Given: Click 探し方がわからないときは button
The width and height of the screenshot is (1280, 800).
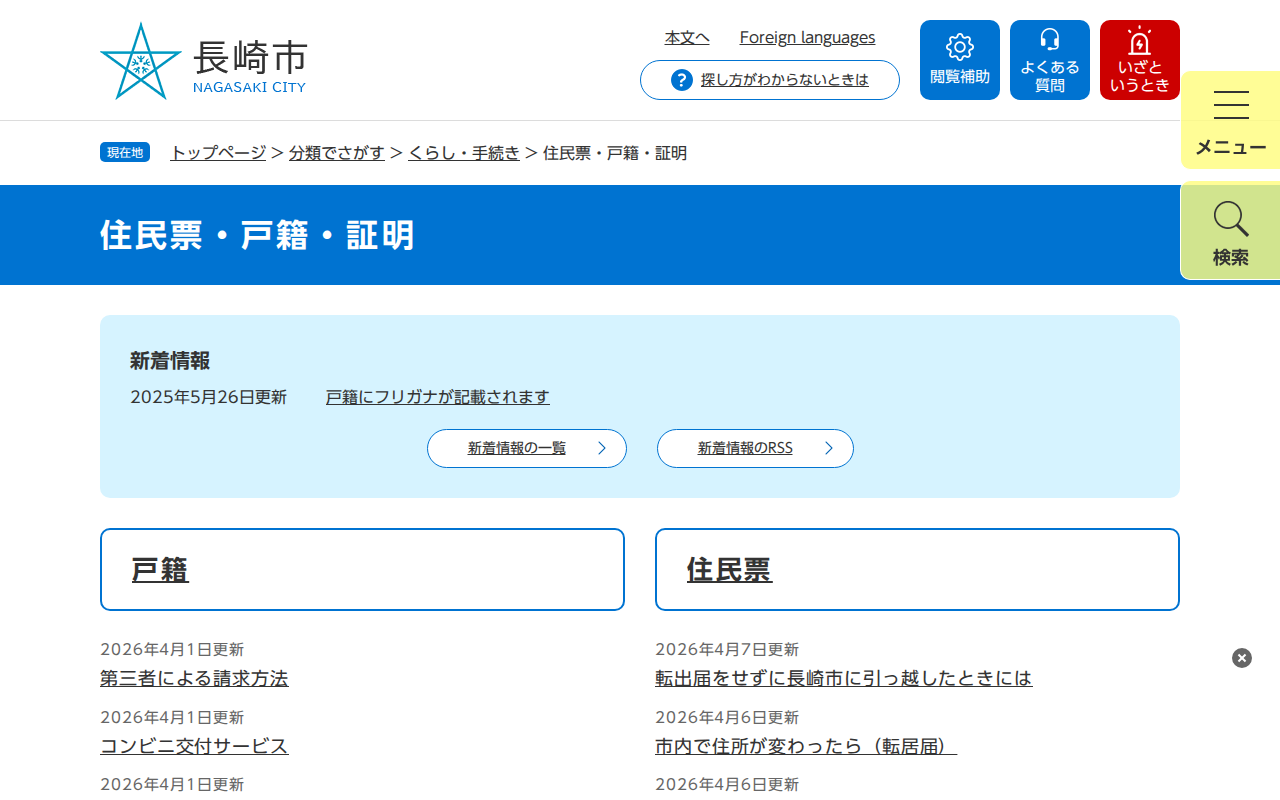Looking at the screenshot, I should point(770,80).
